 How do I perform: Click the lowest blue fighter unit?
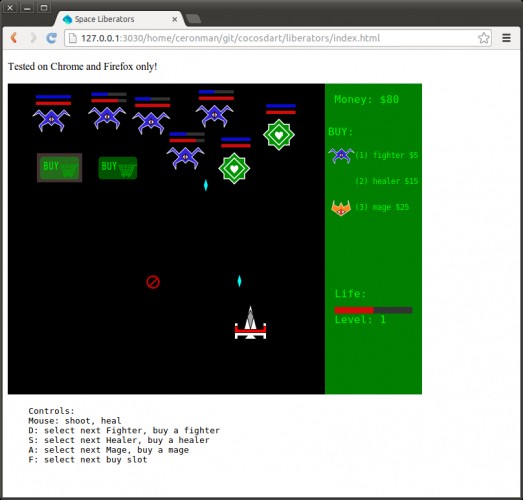tap(185, 158)
